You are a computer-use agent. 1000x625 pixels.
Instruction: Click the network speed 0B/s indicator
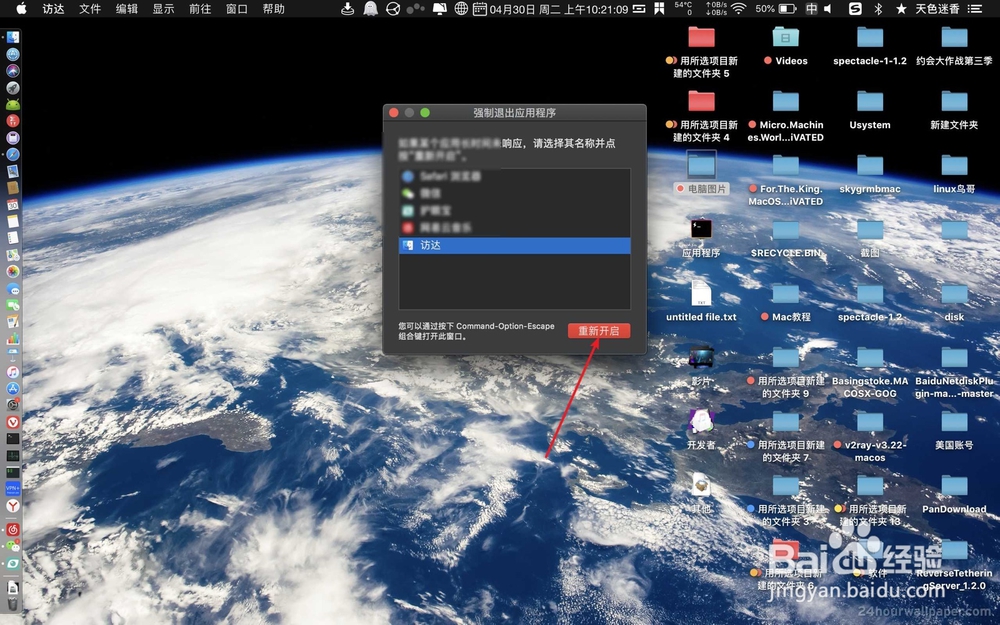click(x=716, y=9)
